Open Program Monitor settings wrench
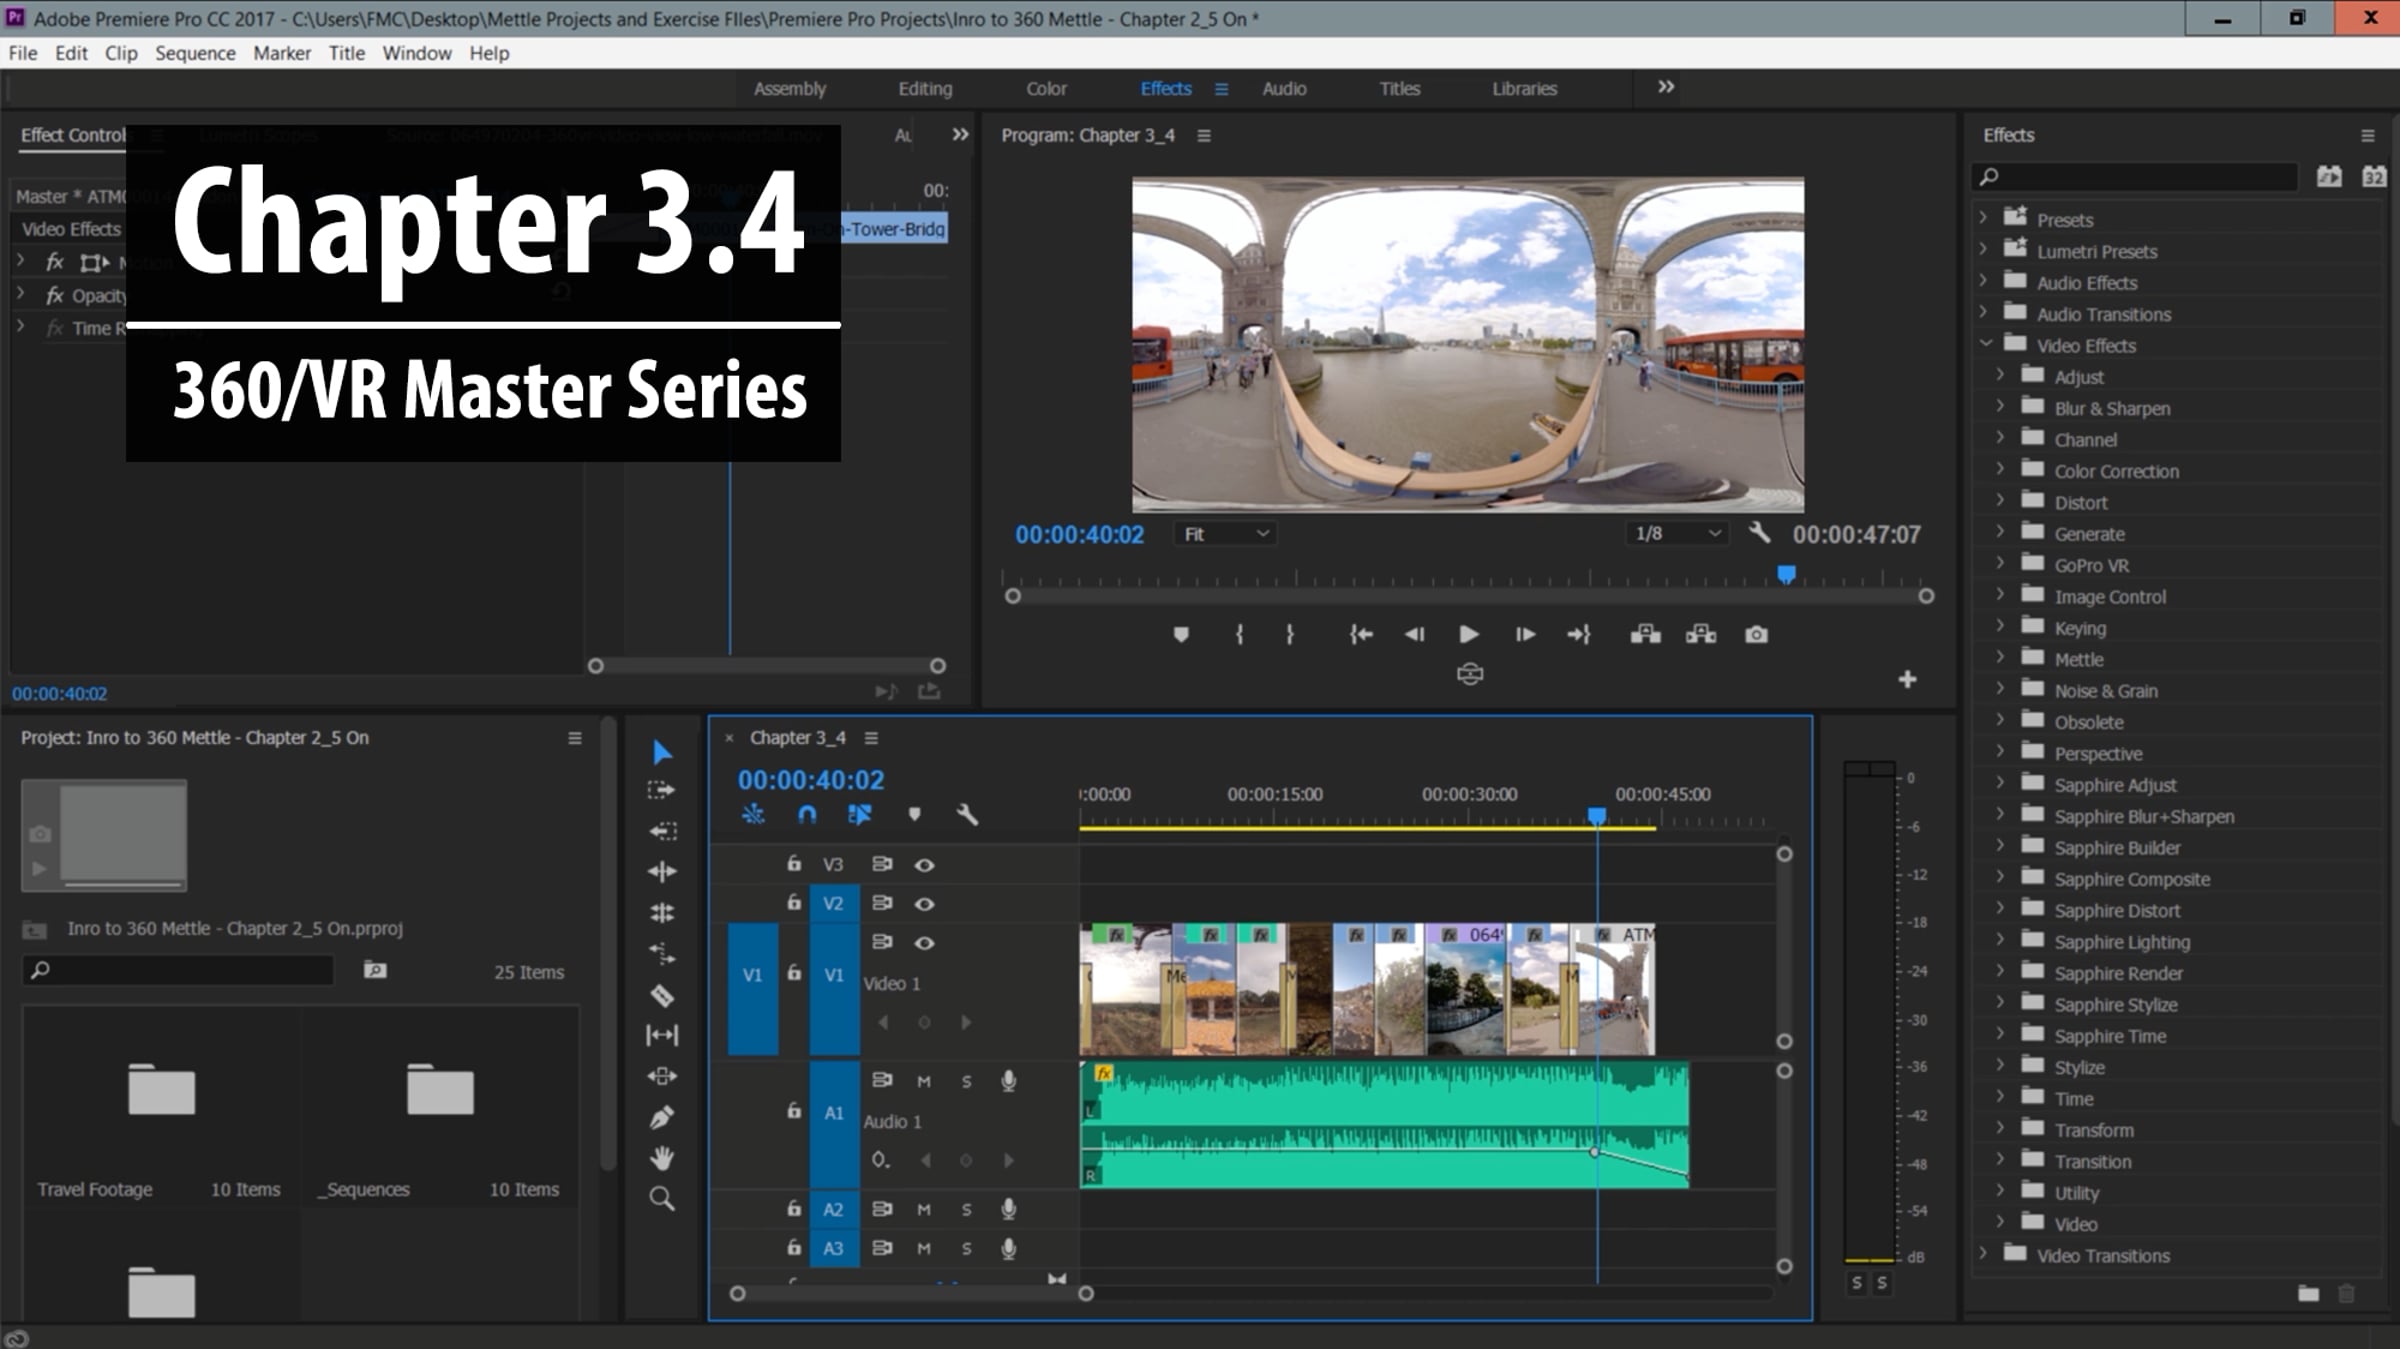Viewport: 2400px width, 1349px height. [1759, 533]
